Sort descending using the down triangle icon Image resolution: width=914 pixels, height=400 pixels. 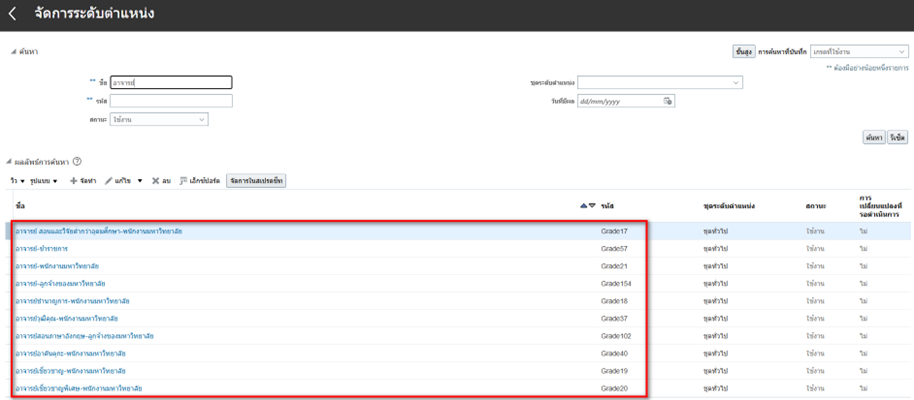point(593,205)
